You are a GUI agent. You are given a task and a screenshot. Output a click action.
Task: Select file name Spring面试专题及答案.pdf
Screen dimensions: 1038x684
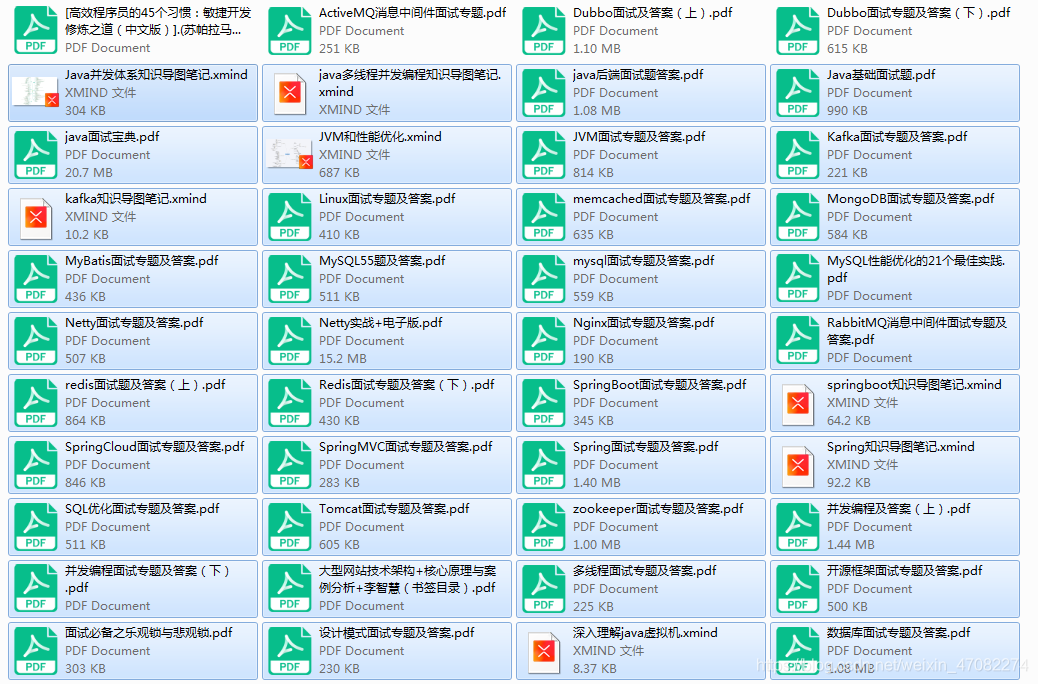[645, 447]
